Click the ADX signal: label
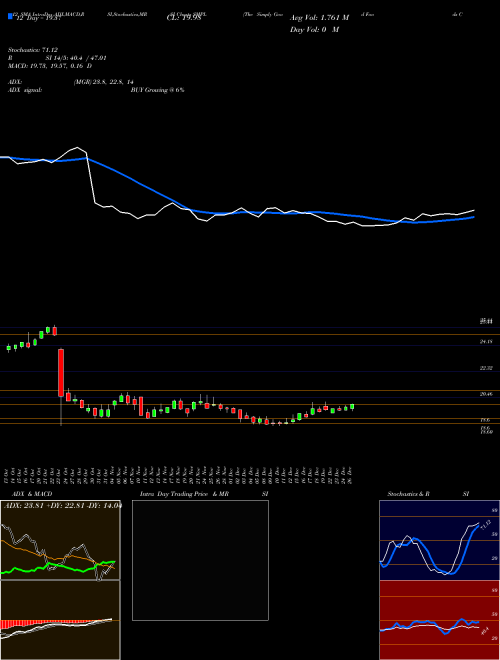This screenshot has height=660, width=500. click(25, 90)
